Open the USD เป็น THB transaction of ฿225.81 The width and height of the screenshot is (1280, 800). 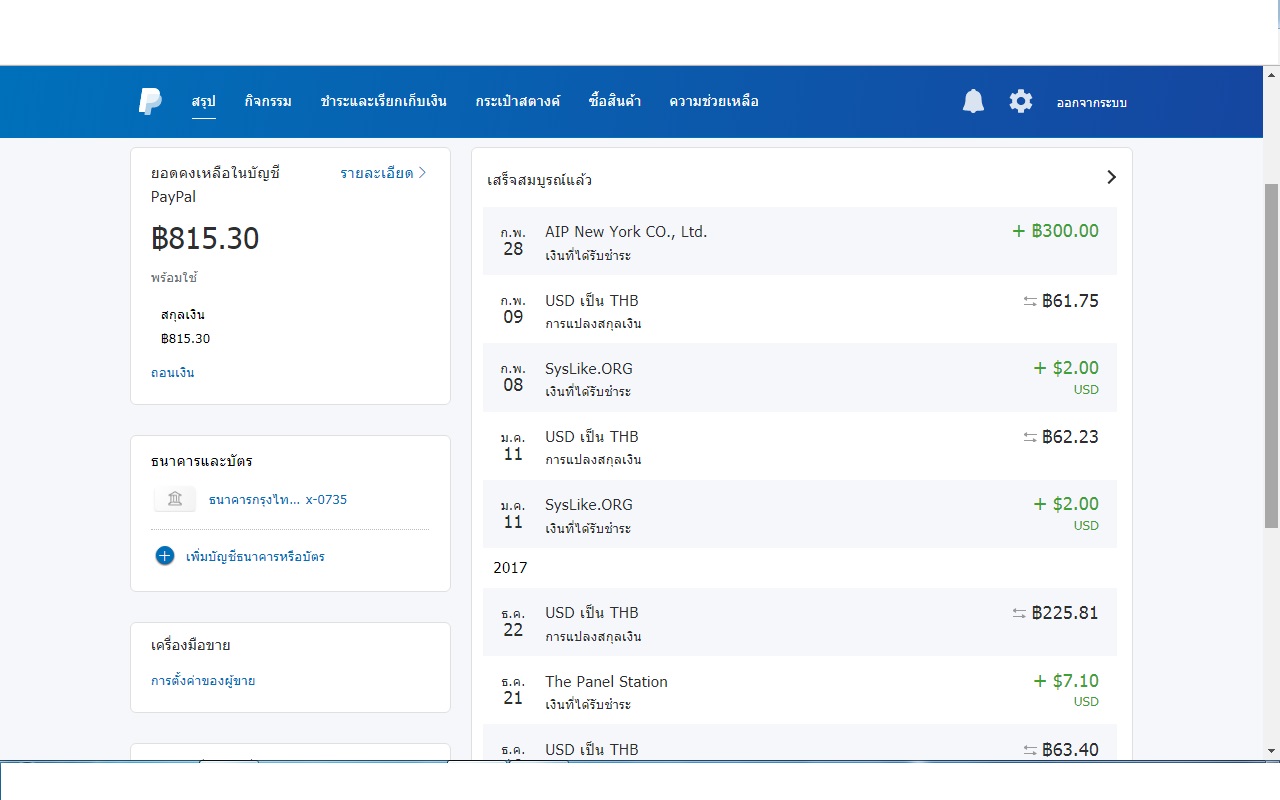(x=800, y=621)
